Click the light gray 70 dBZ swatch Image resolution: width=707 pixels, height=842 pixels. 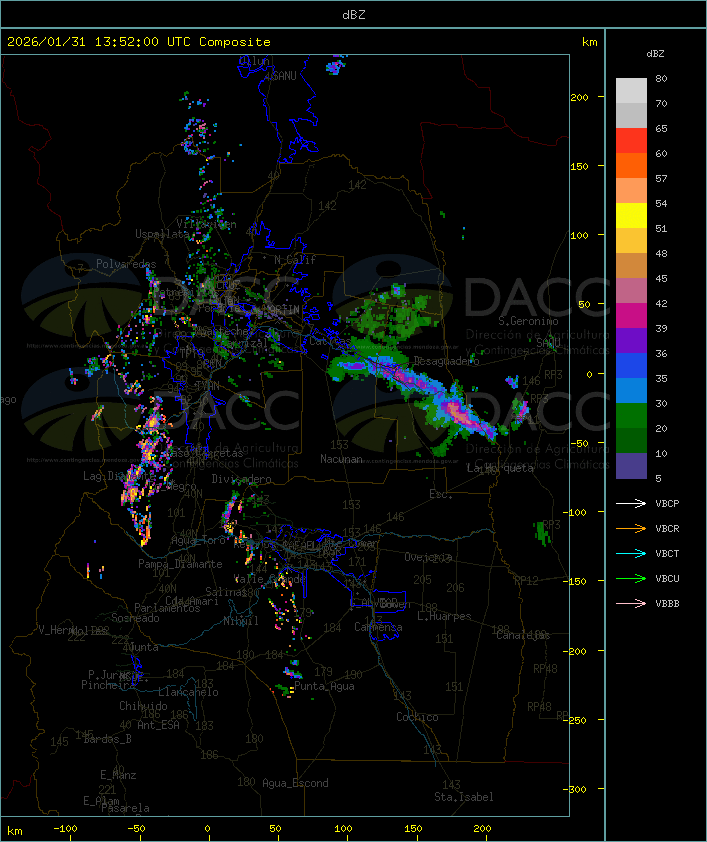pyautogui.click(x=631, y=90)
